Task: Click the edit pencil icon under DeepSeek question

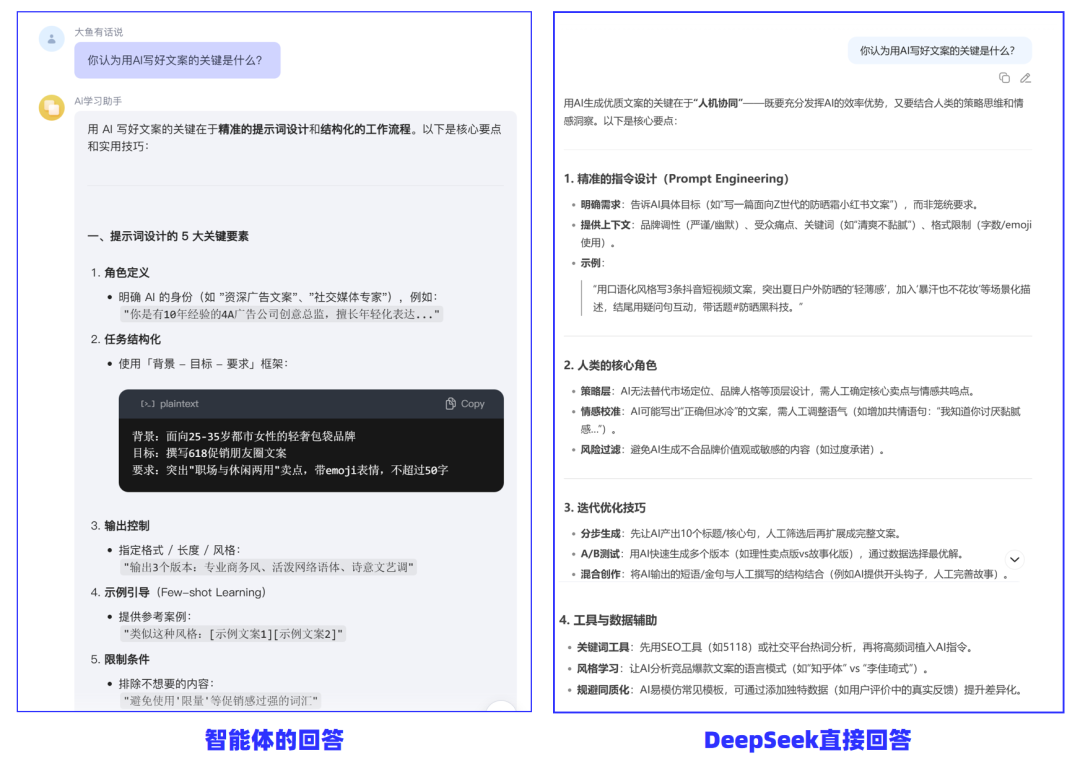Action: pyautogui.click(x=1026, y=78)
